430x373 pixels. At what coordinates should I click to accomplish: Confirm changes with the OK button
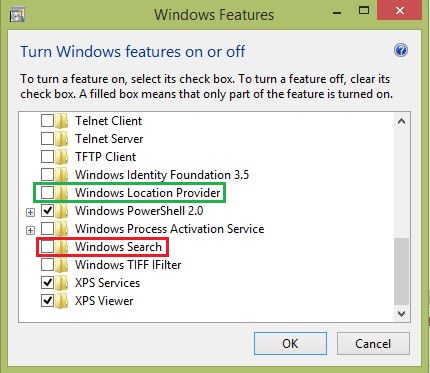point(290,344)
